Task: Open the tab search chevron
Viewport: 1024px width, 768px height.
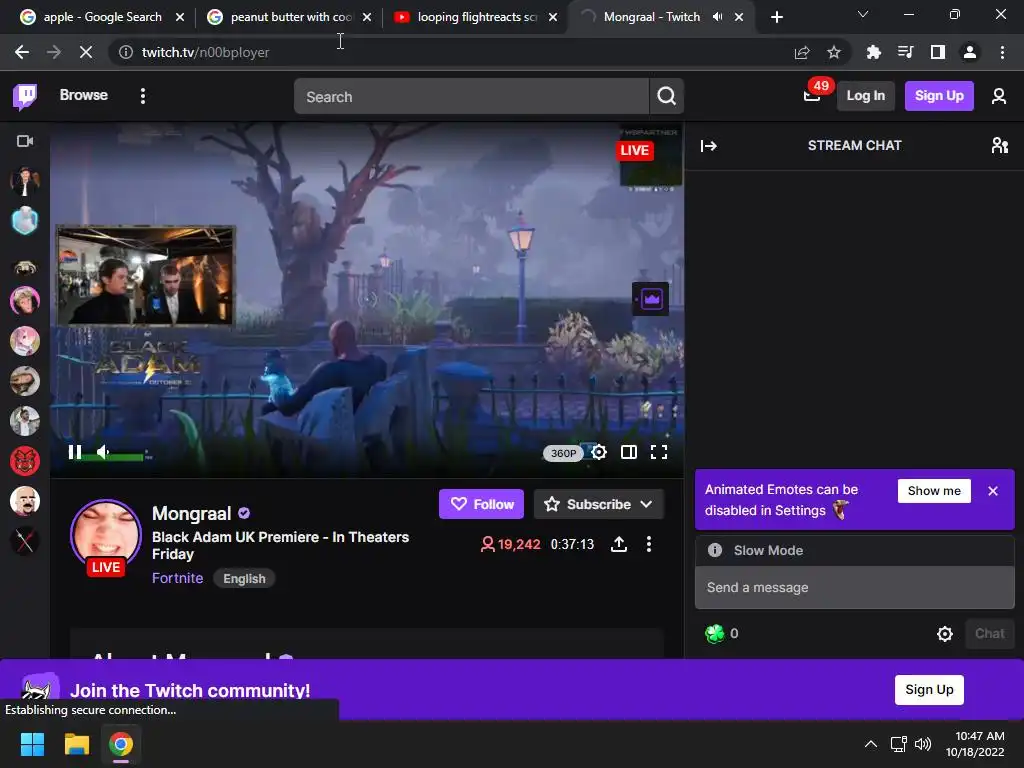Action: [x=863, y=14]
